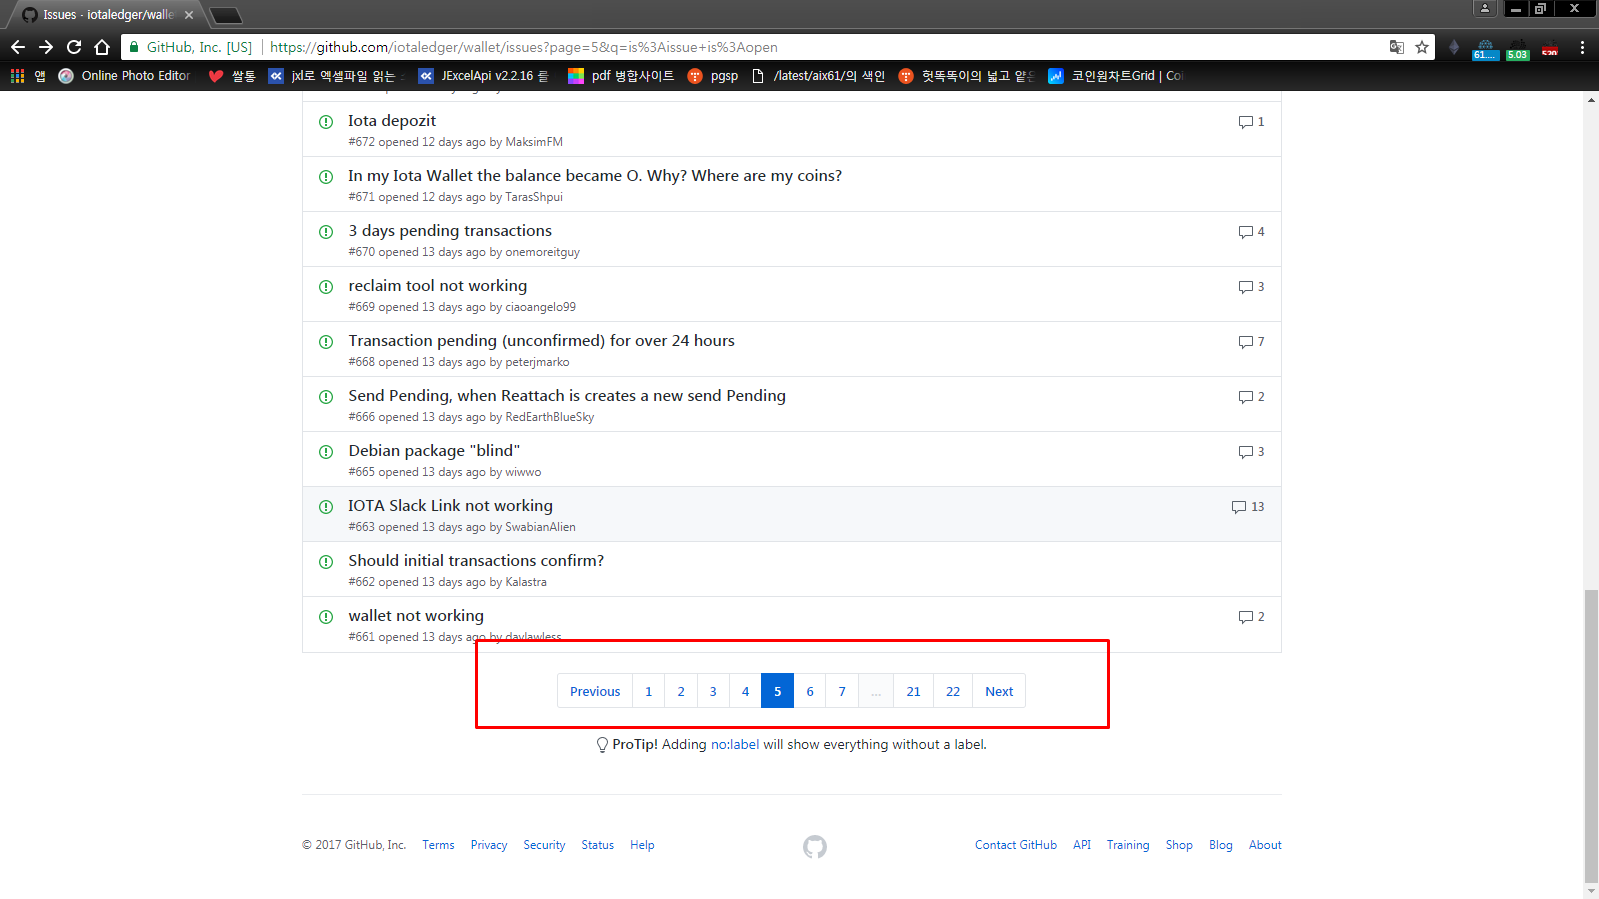The image size is (1599, 899).
Task: Open comments for Transaction pending over 24 hours
Action: click(1251, 341)
